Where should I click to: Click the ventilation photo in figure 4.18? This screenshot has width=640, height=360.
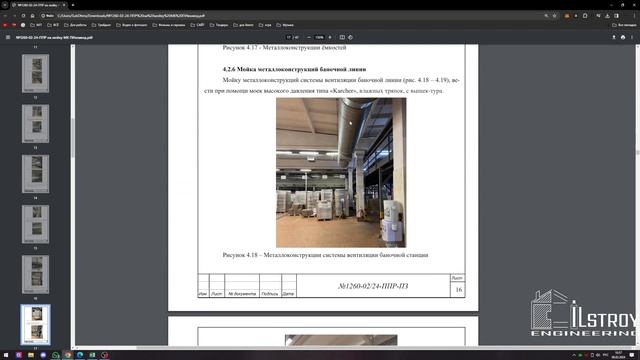pos(341,173)
